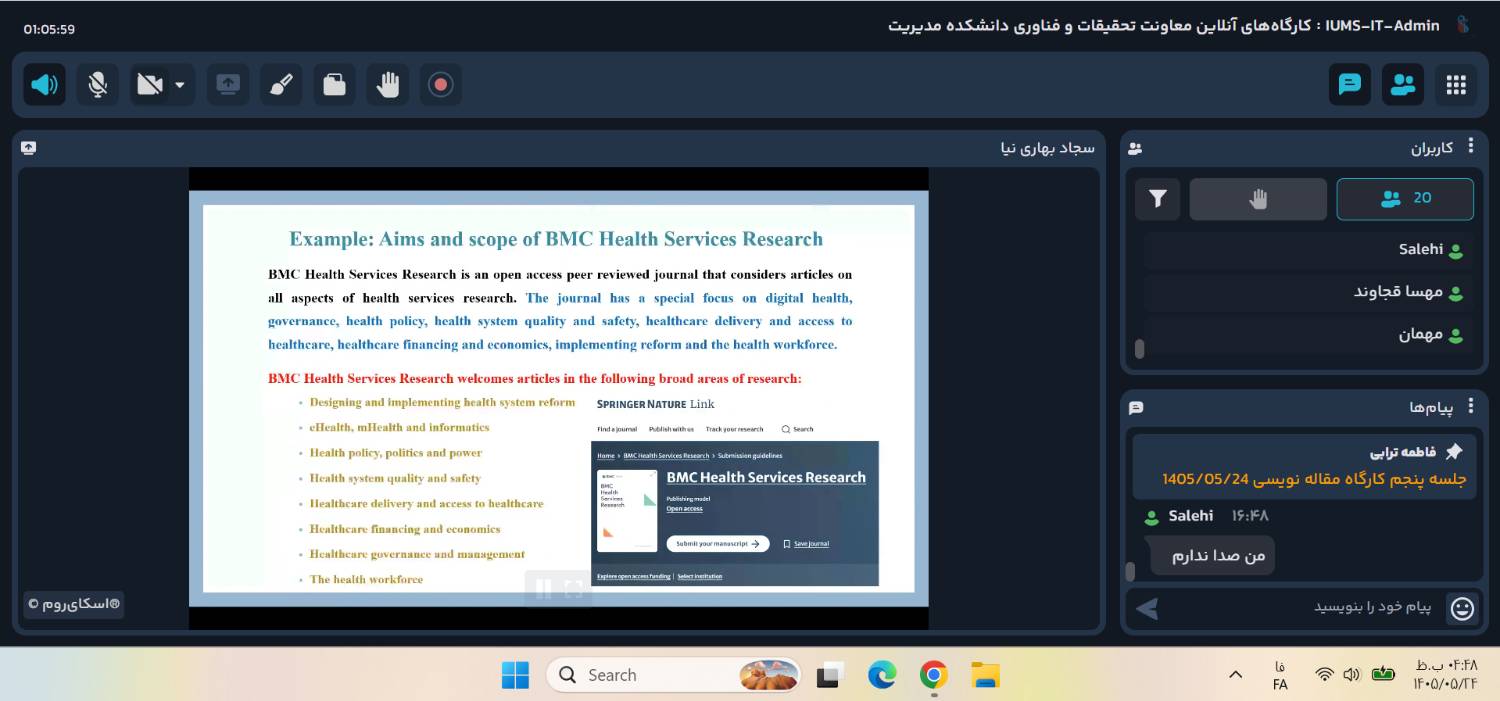Show hidden system tray icons chevron
The image size is (1500, 701).
click(1236, 675)
